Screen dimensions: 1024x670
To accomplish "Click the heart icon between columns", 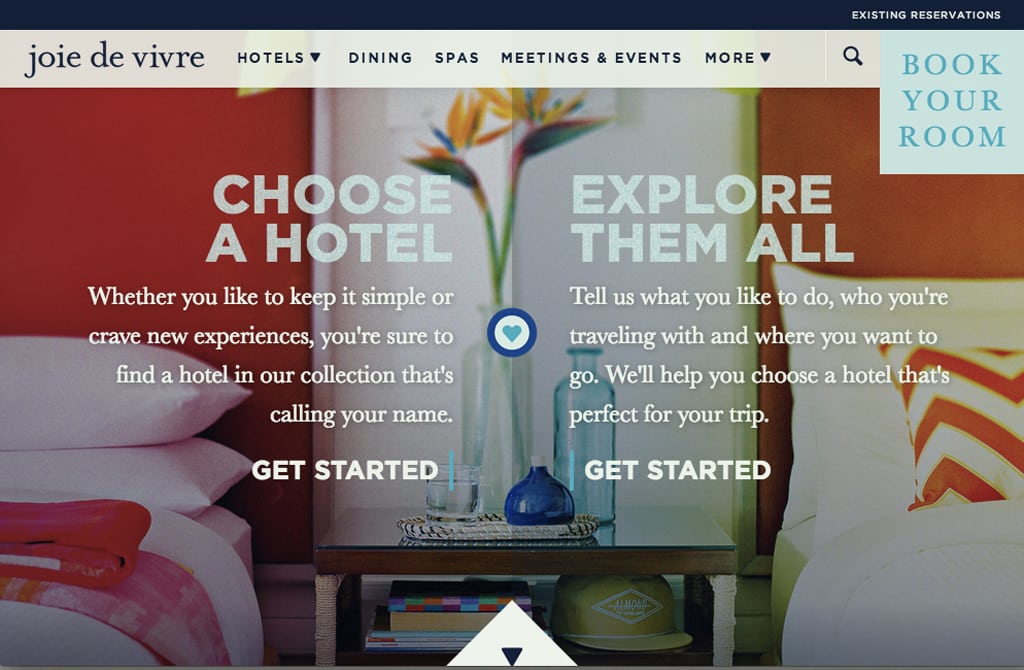I will coord(512,332).
